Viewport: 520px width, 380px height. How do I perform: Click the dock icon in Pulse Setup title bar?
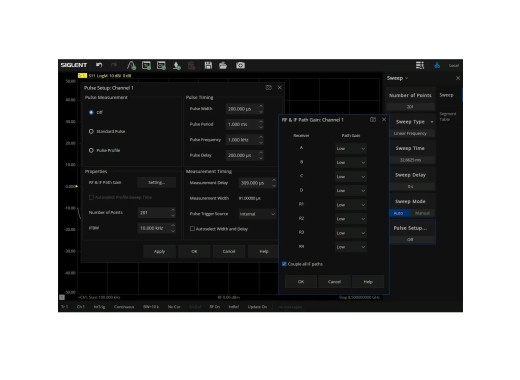pos(269,88)
